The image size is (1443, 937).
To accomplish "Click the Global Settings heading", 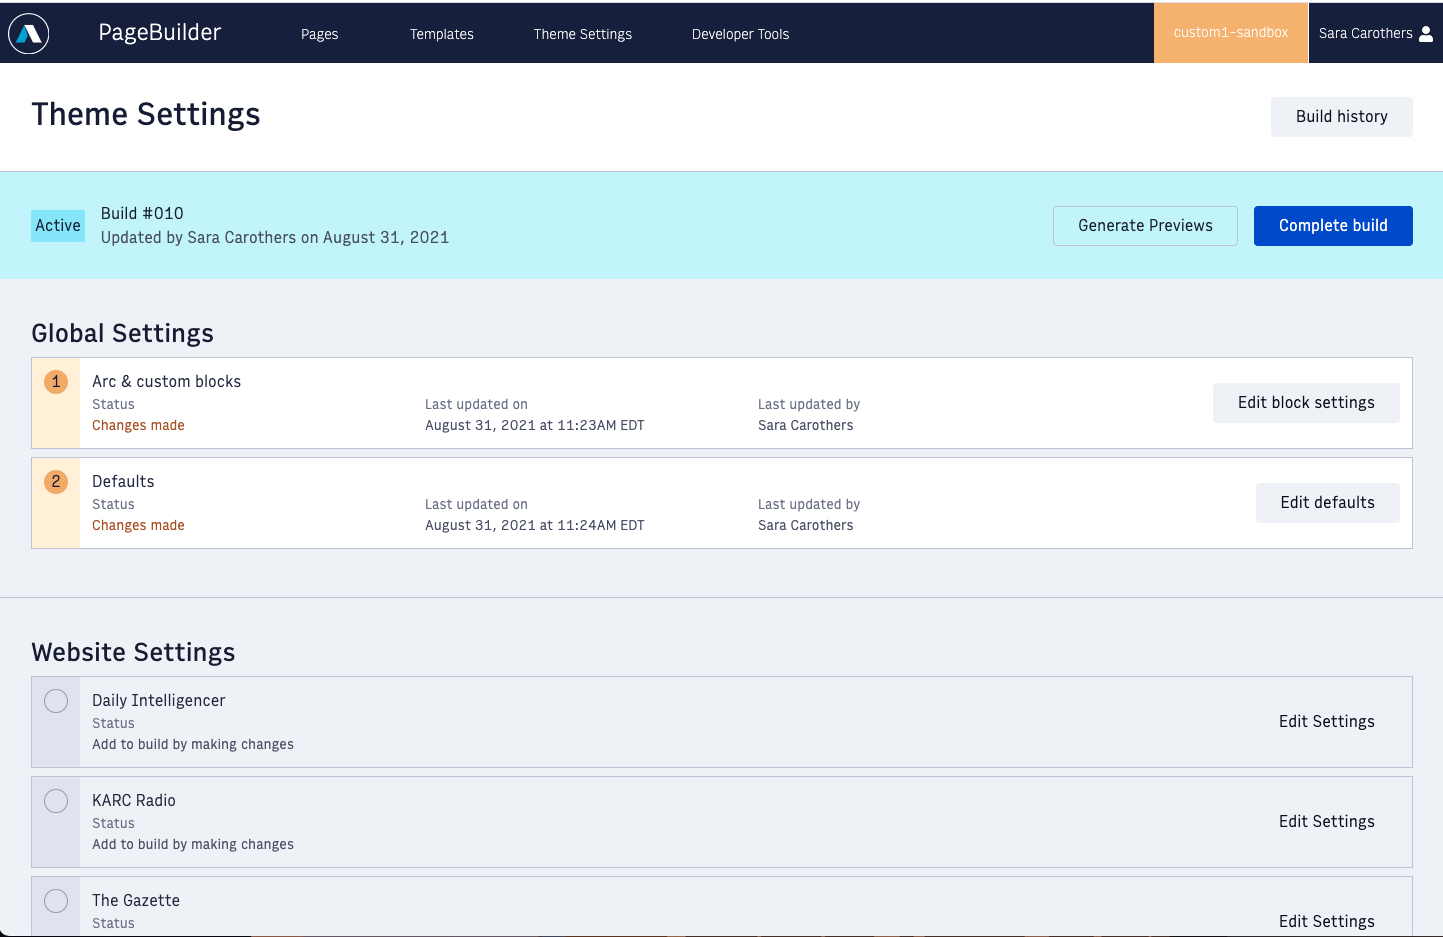I will click(x=123, y=334).
